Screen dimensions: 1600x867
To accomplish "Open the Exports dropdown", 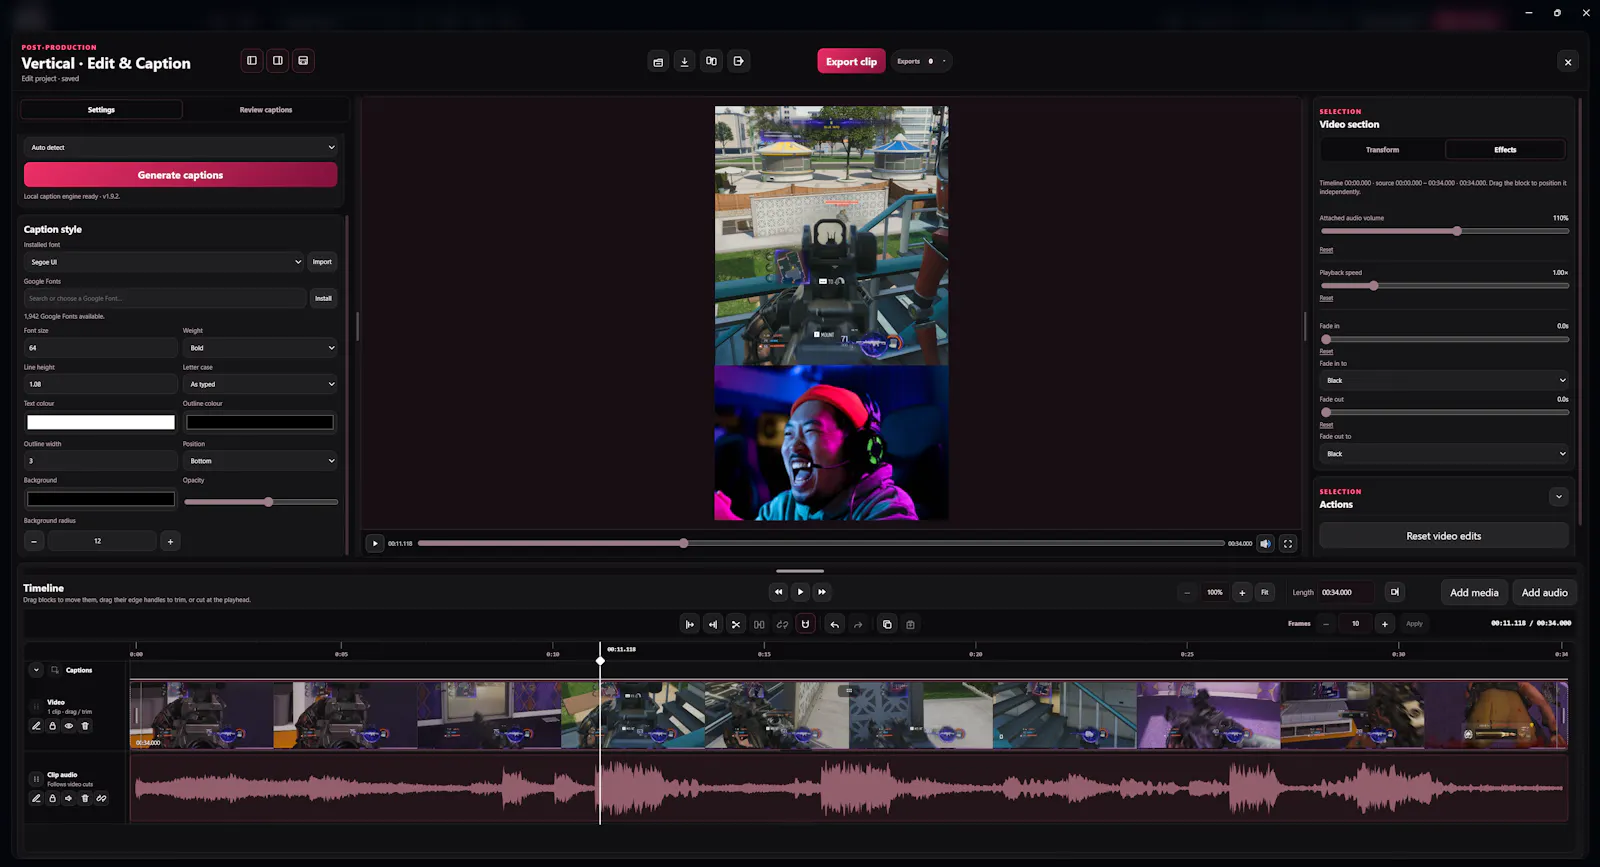I will [921, 61].
